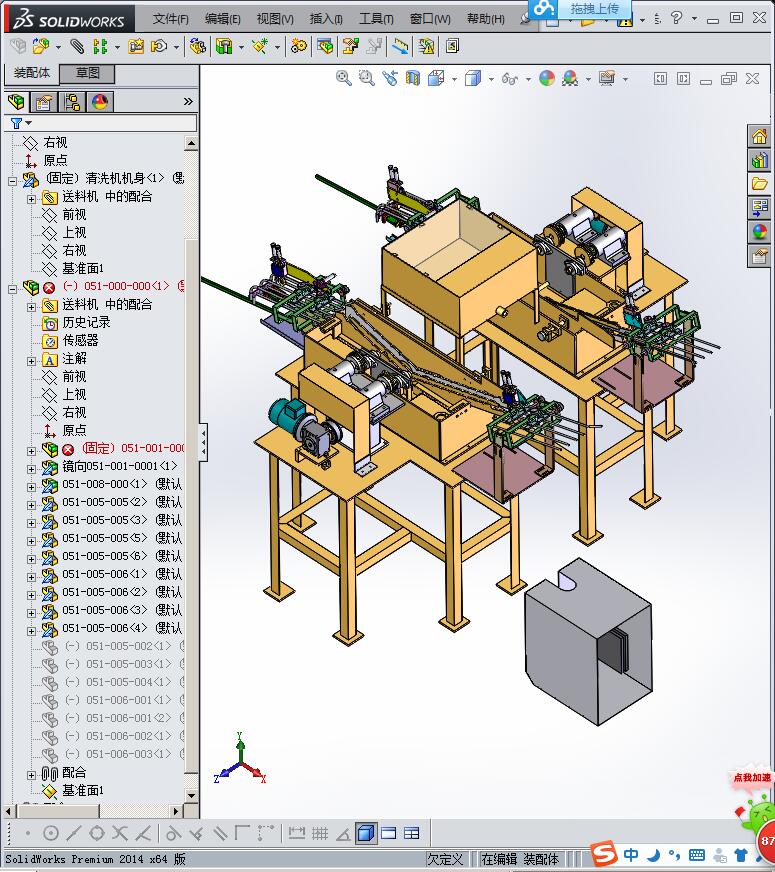The width and height of the screenshot is (775, 872).
Task: Click Zoom to Fit in view toolbar
Action: 344,78
